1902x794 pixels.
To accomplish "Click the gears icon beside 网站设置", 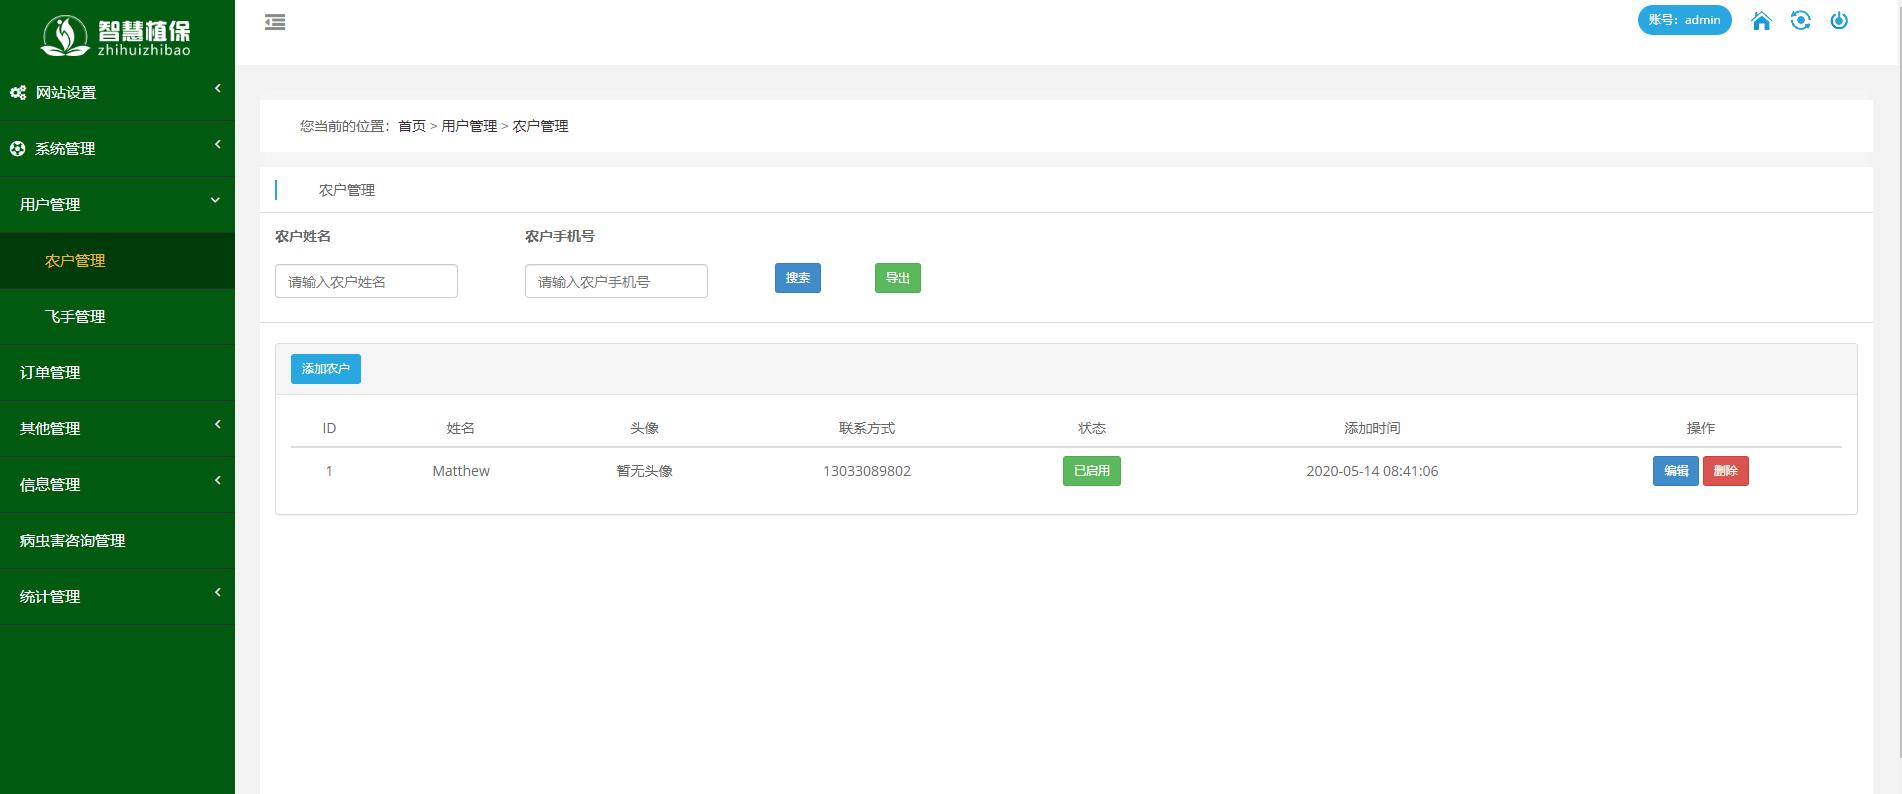I will [18, 93].
